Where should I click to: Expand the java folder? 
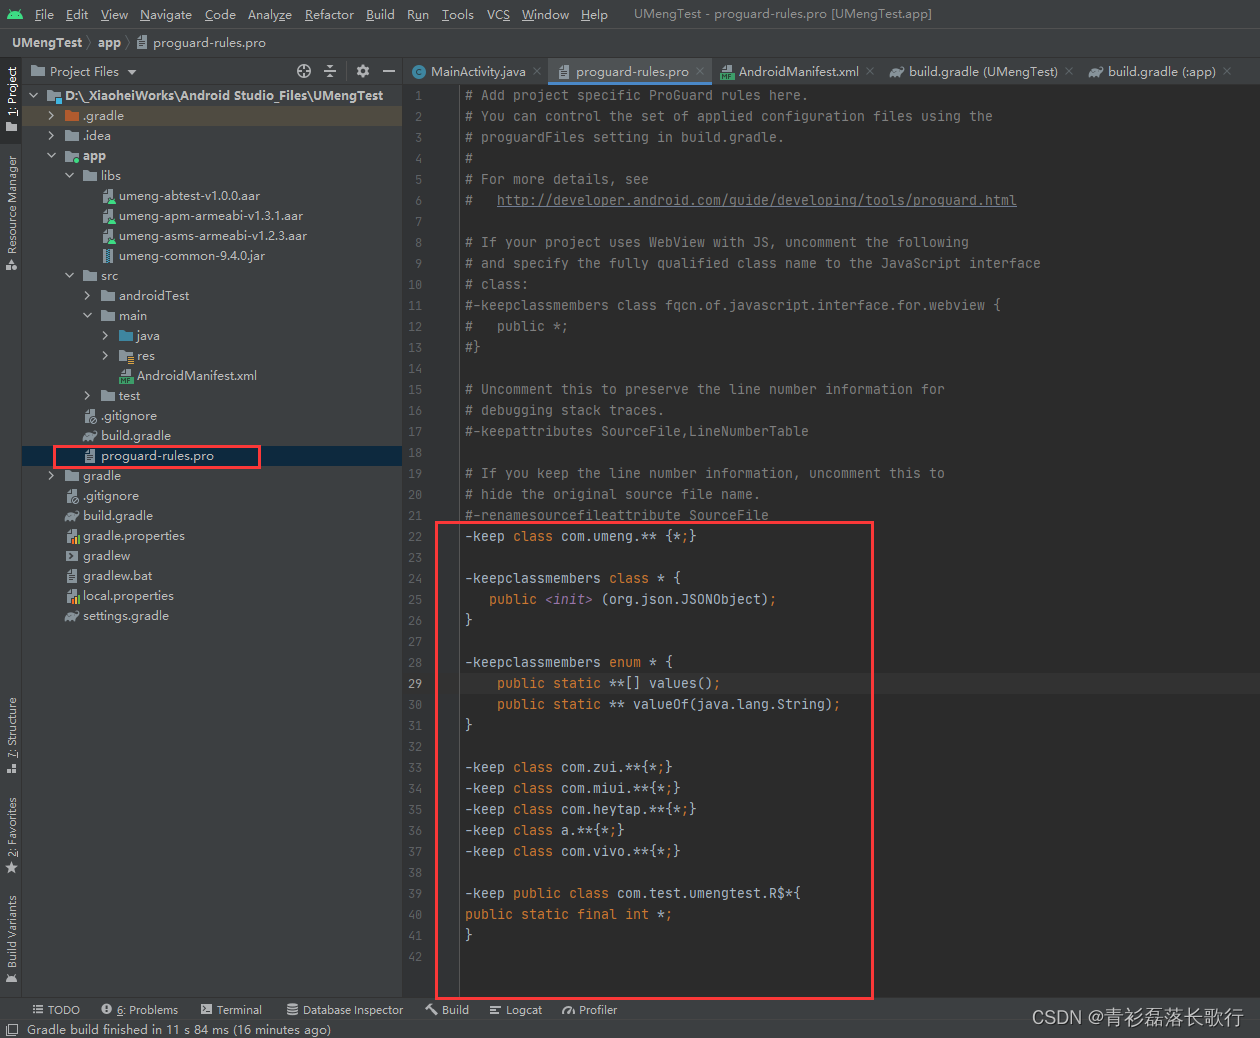point(103,335)
